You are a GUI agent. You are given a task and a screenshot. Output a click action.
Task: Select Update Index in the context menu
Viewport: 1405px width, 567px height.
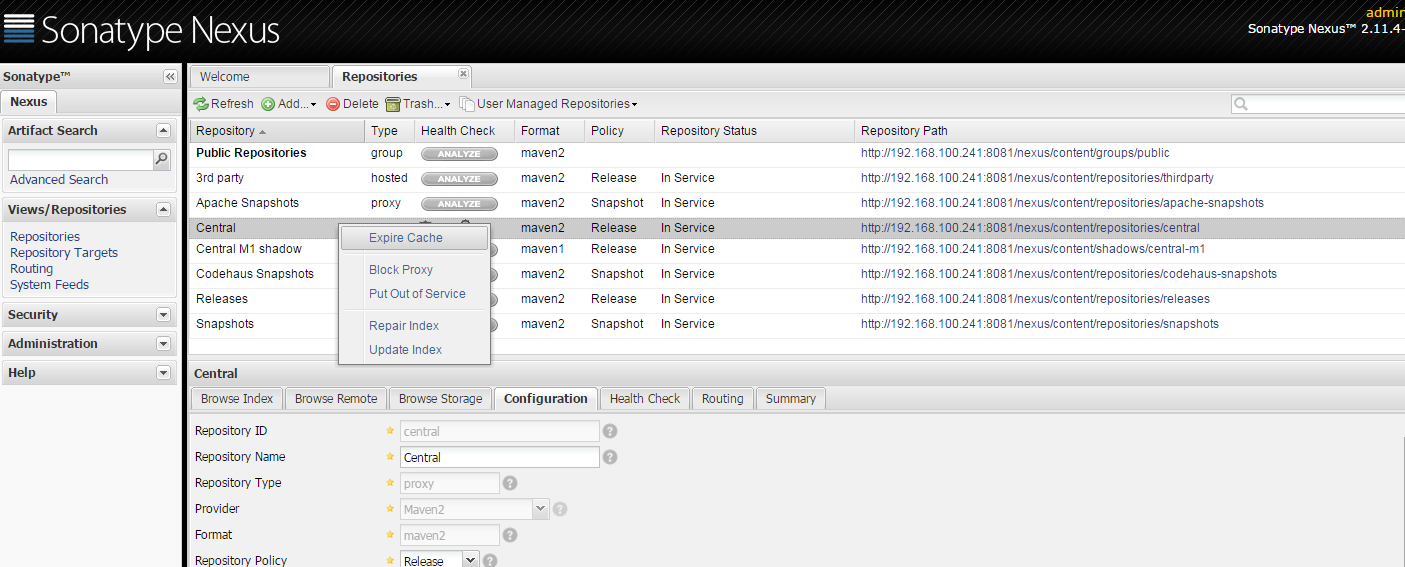[415, 350]
